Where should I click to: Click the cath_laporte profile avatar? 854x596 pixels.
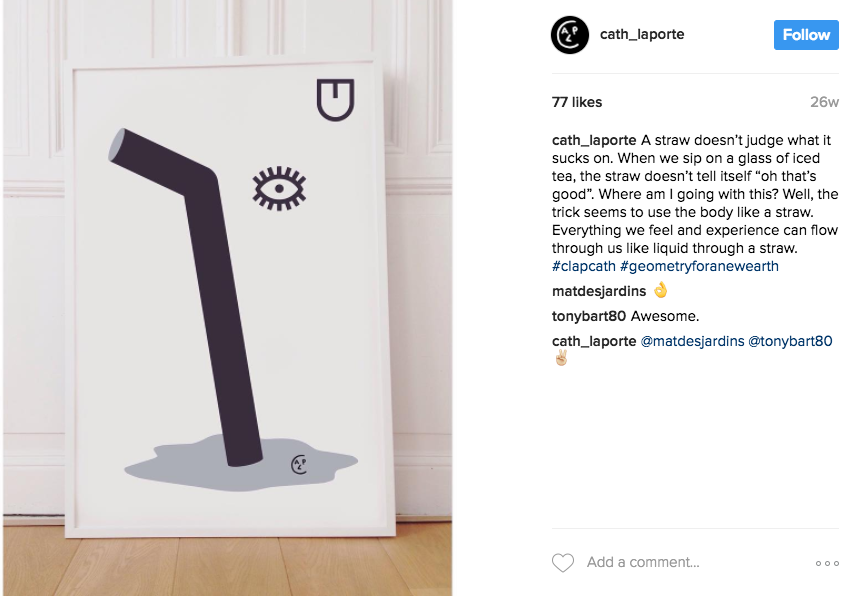(x=570, y=35)
